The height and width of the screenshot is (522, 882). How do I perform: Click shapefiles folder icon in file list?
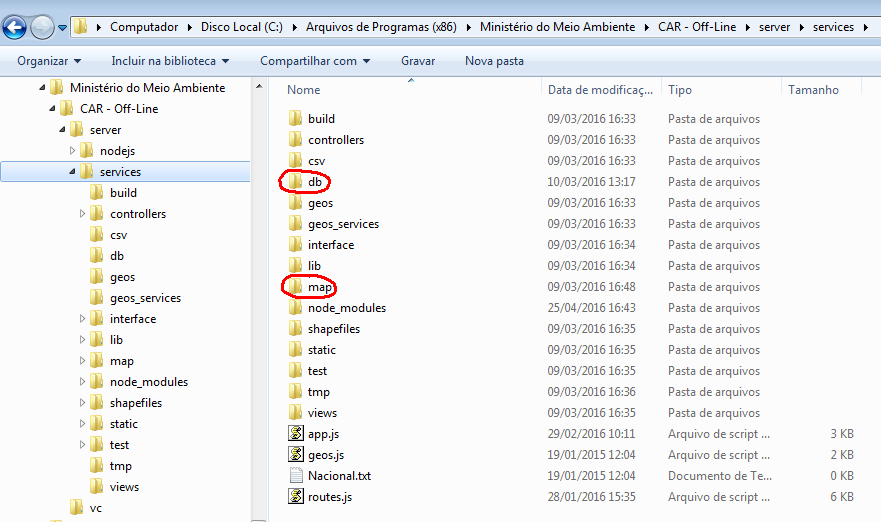[x=295, y=328]
